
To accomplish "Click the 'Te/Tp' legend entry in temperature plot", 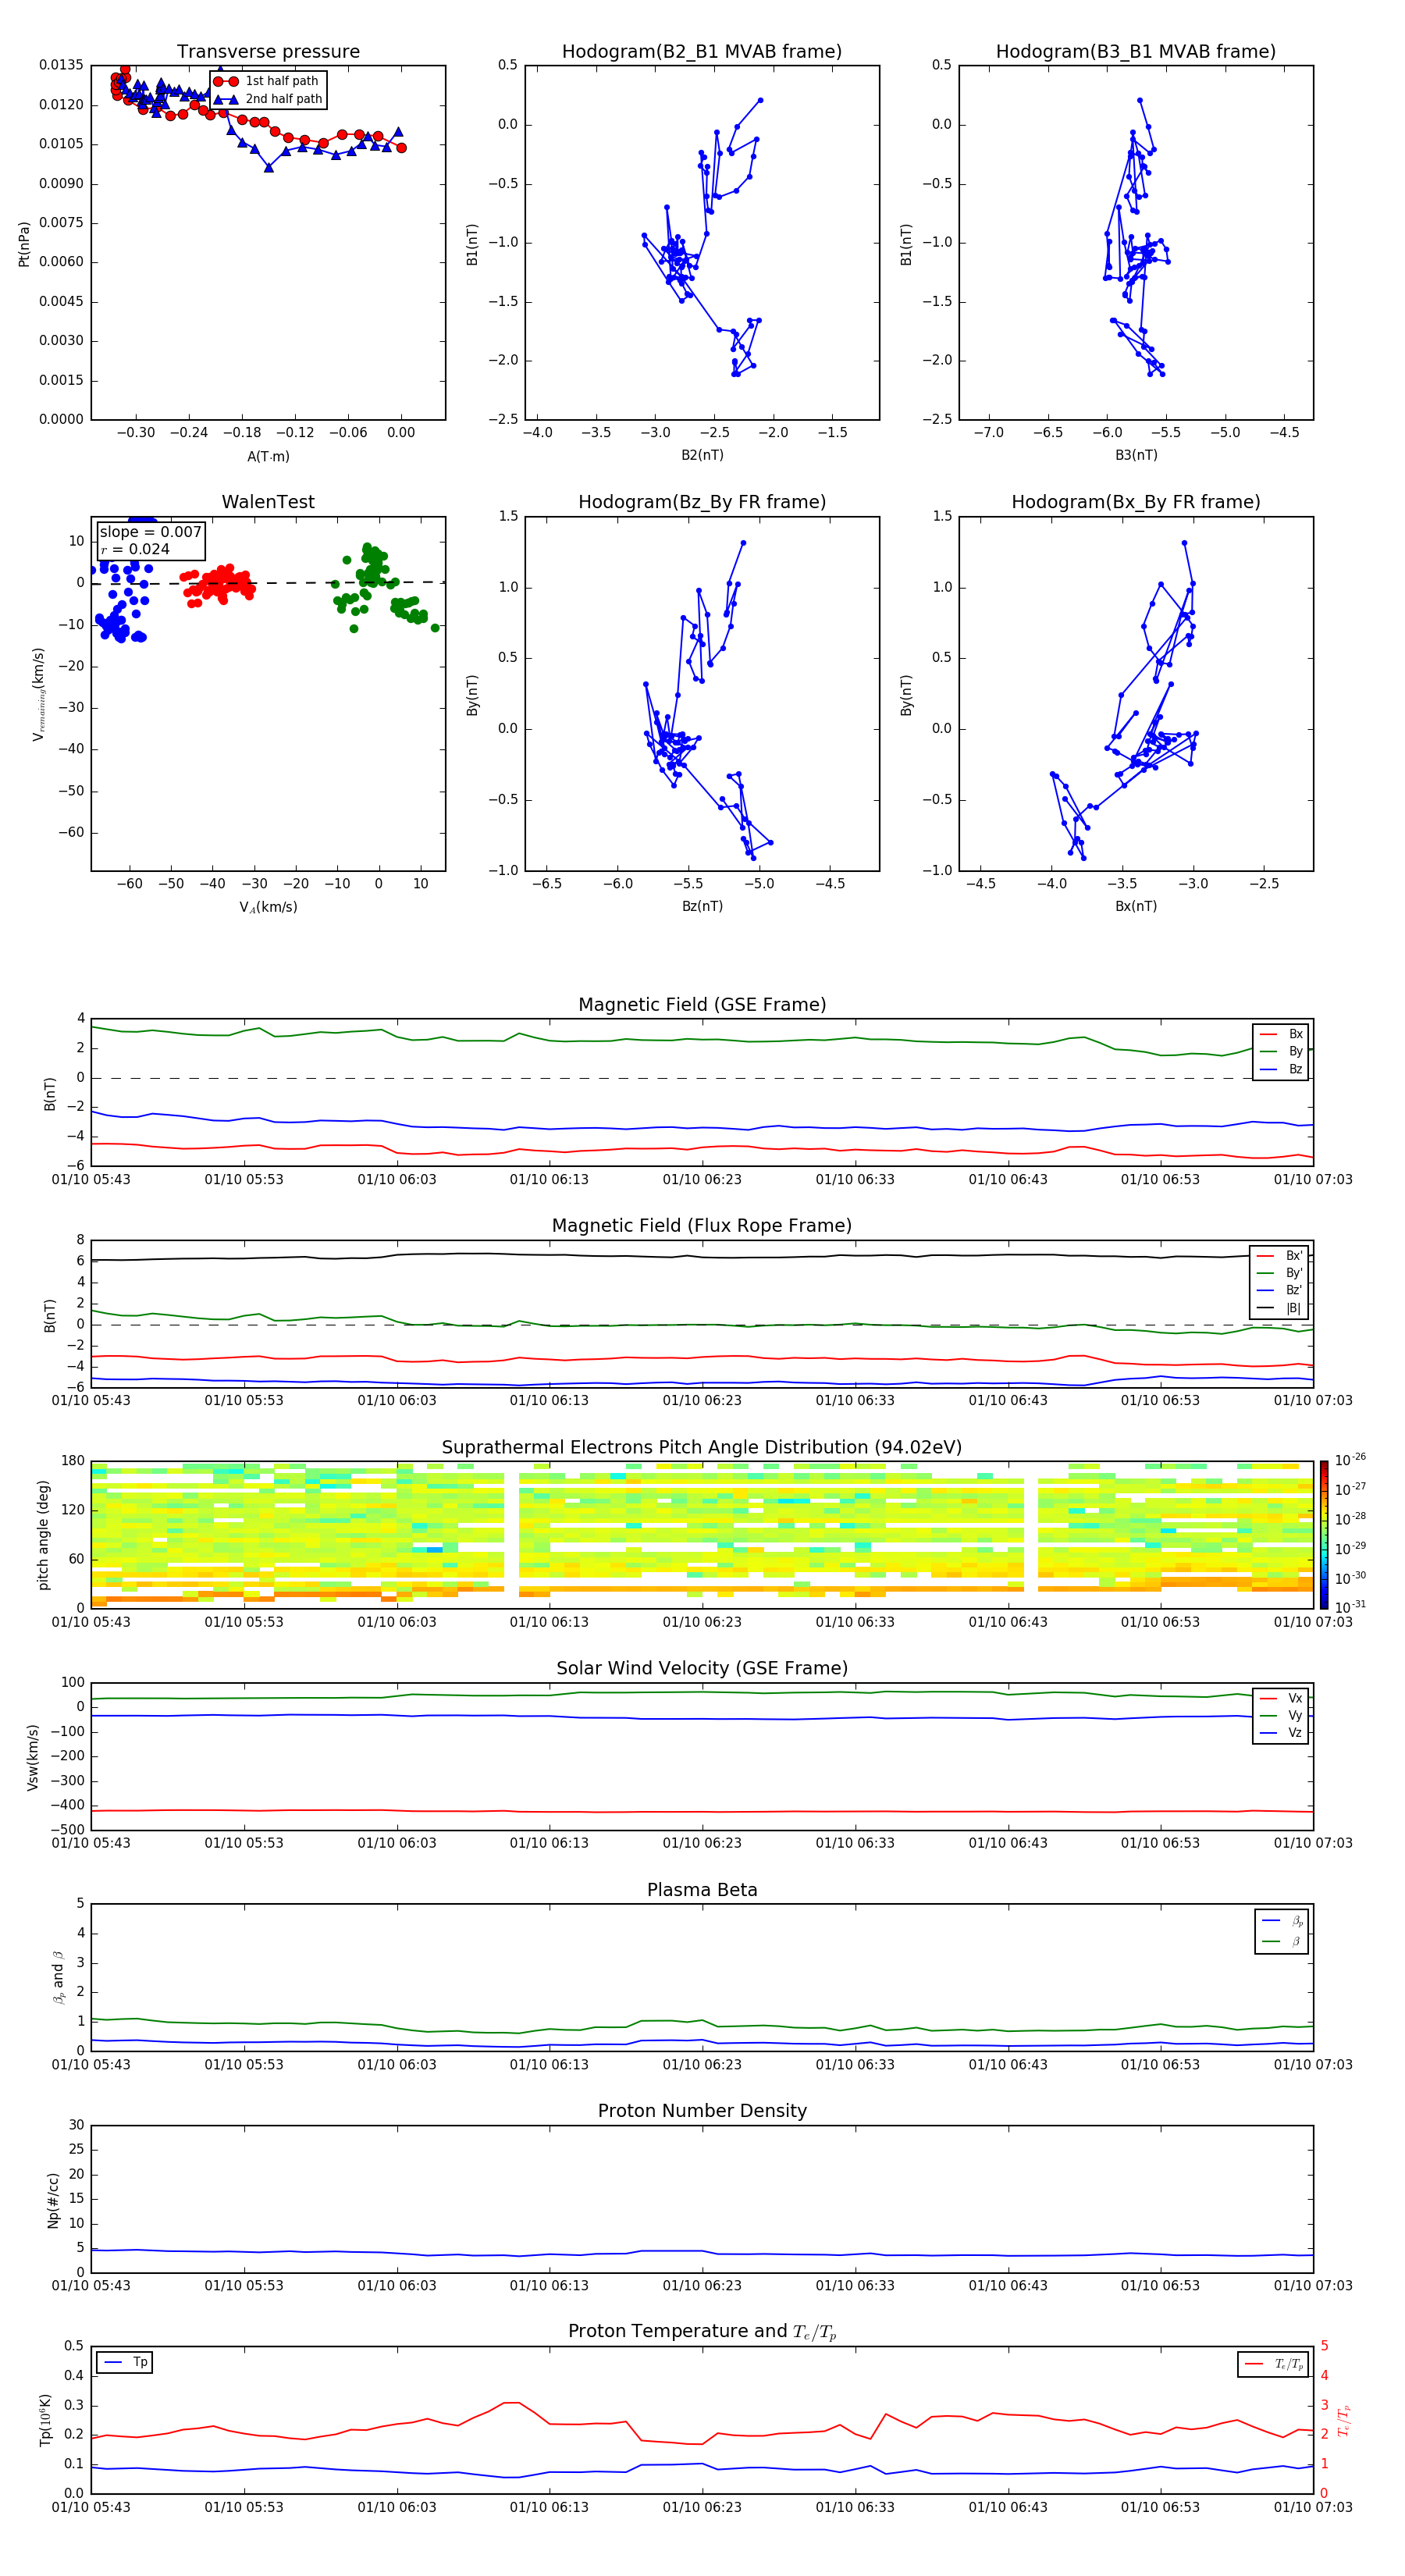I will 1274,2365.
